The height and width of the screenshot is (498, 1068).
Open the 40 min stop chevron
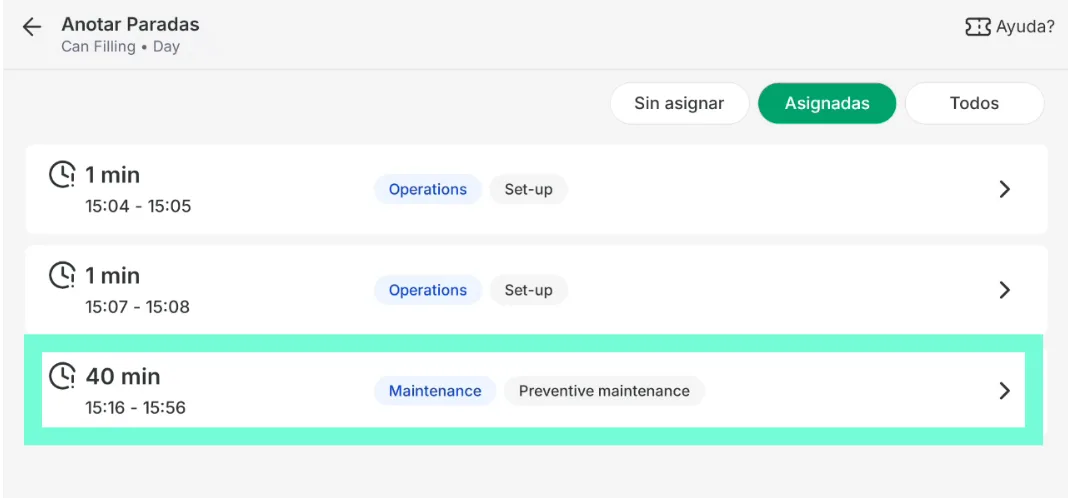[x=1004, y=391]
